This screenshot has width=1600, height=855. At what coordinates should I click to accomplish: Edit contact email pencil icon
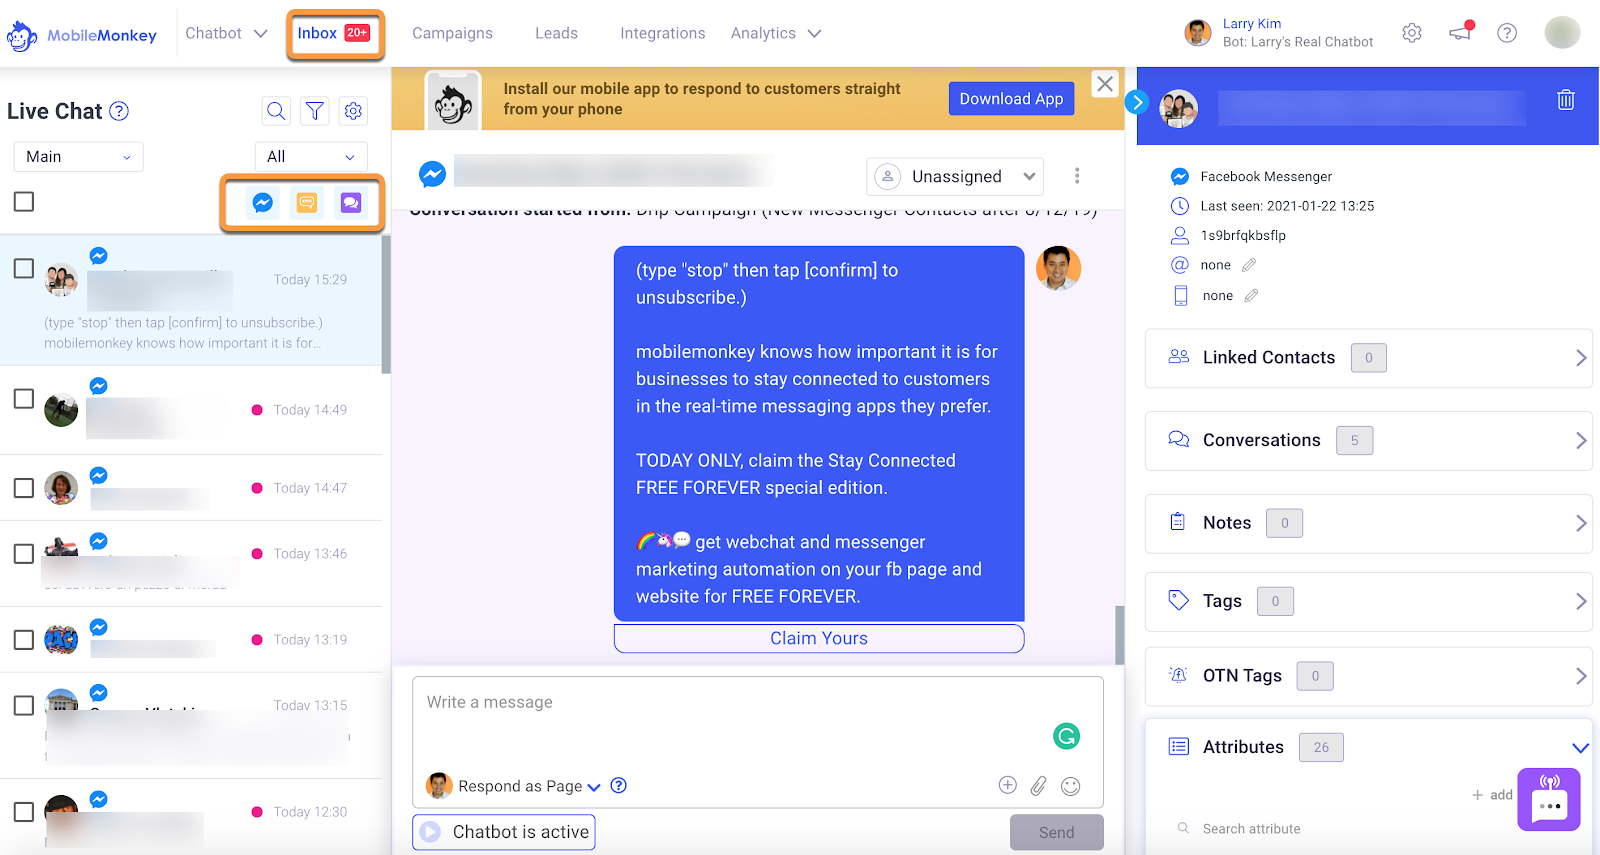coord(1249,265)
